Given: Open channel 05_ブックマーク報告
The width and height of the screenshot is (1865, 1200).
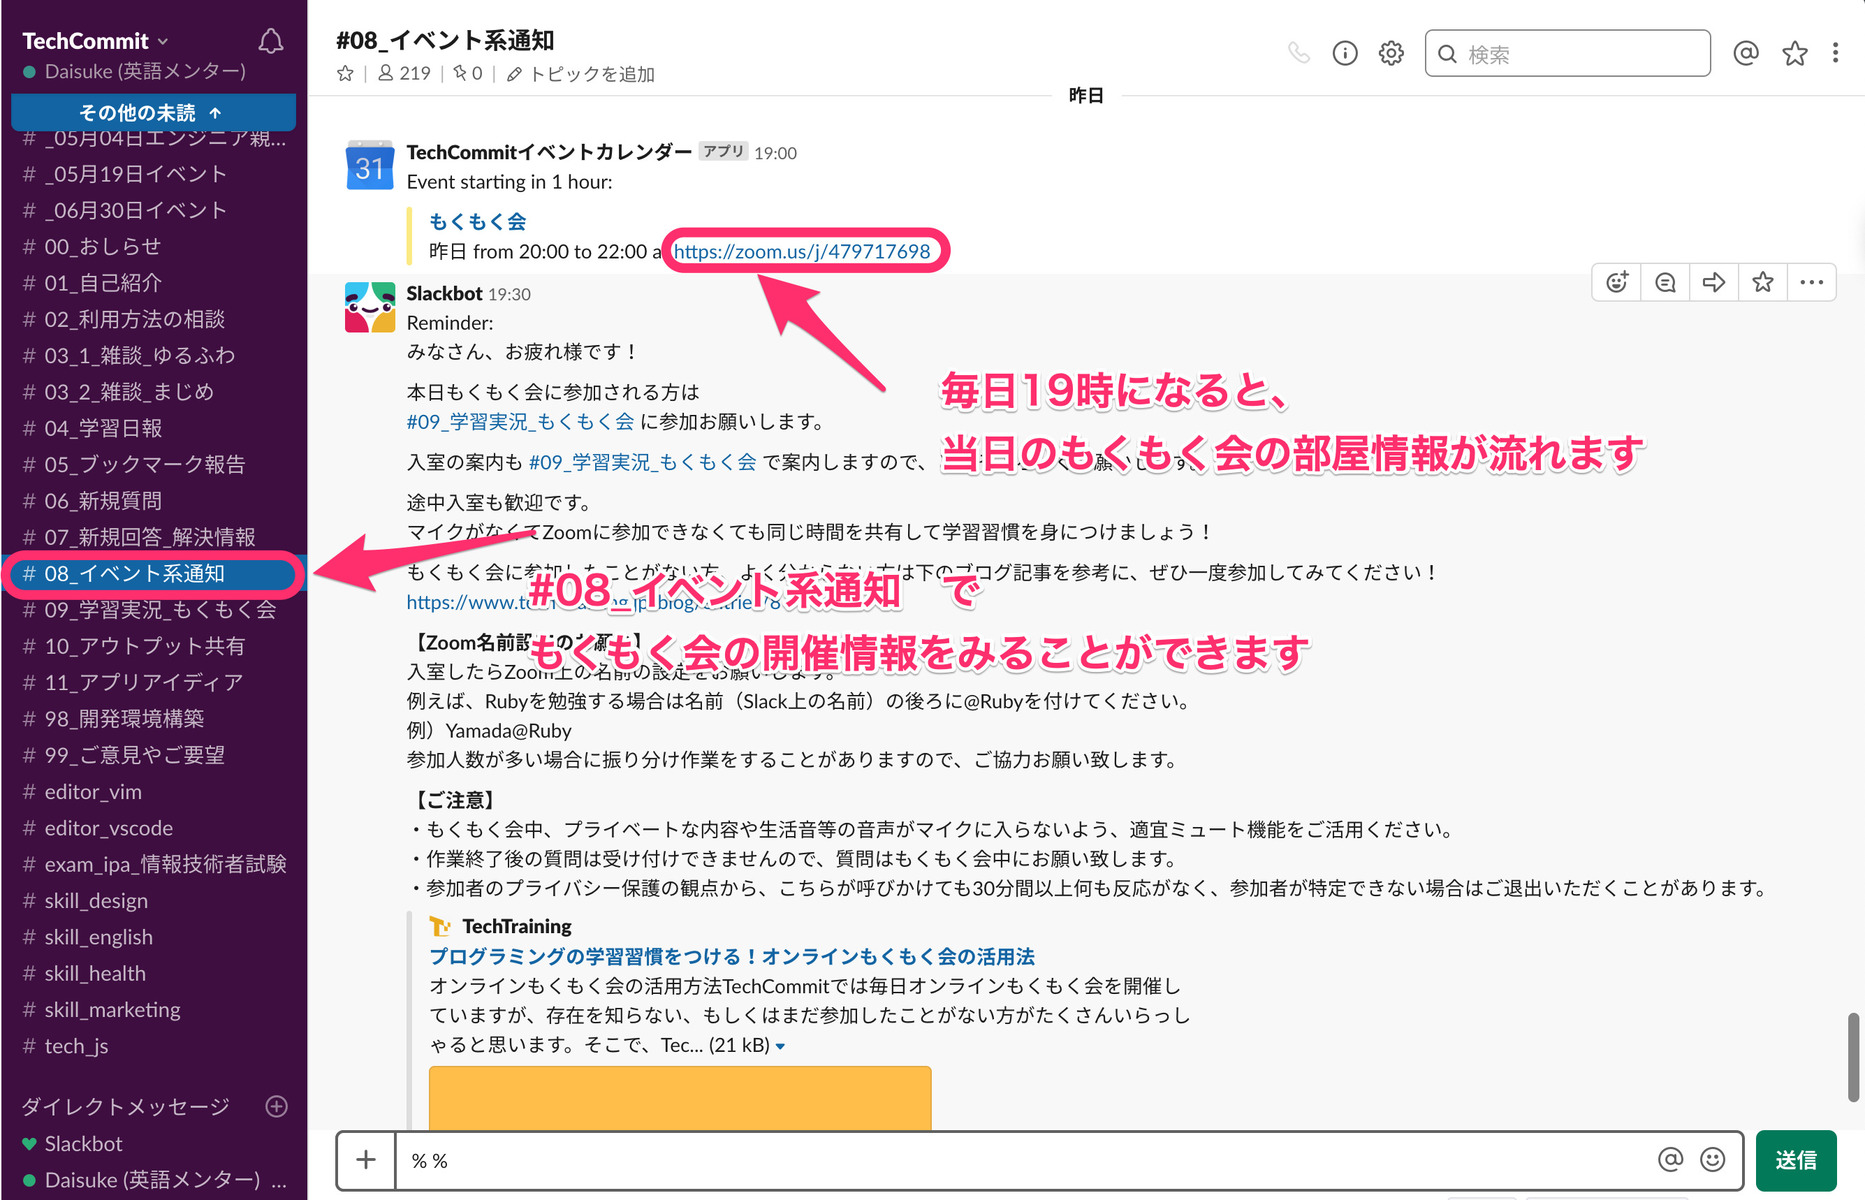Looking at the screenshot, I should 153,464.
